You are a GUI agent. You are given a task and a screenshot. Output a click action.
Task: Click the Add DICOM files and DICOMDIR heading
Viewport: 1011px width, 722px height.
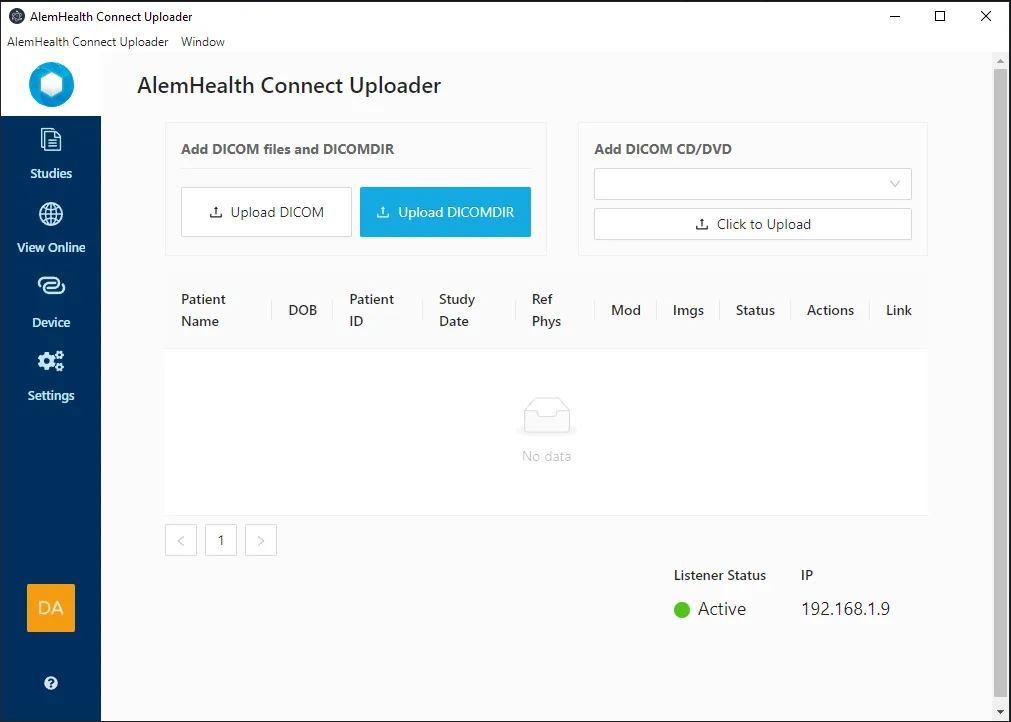click(x=288, y=149)
